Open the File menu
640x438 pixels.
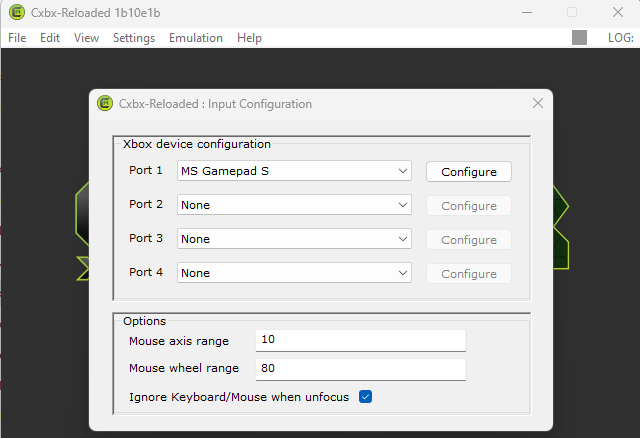point(17,38)
